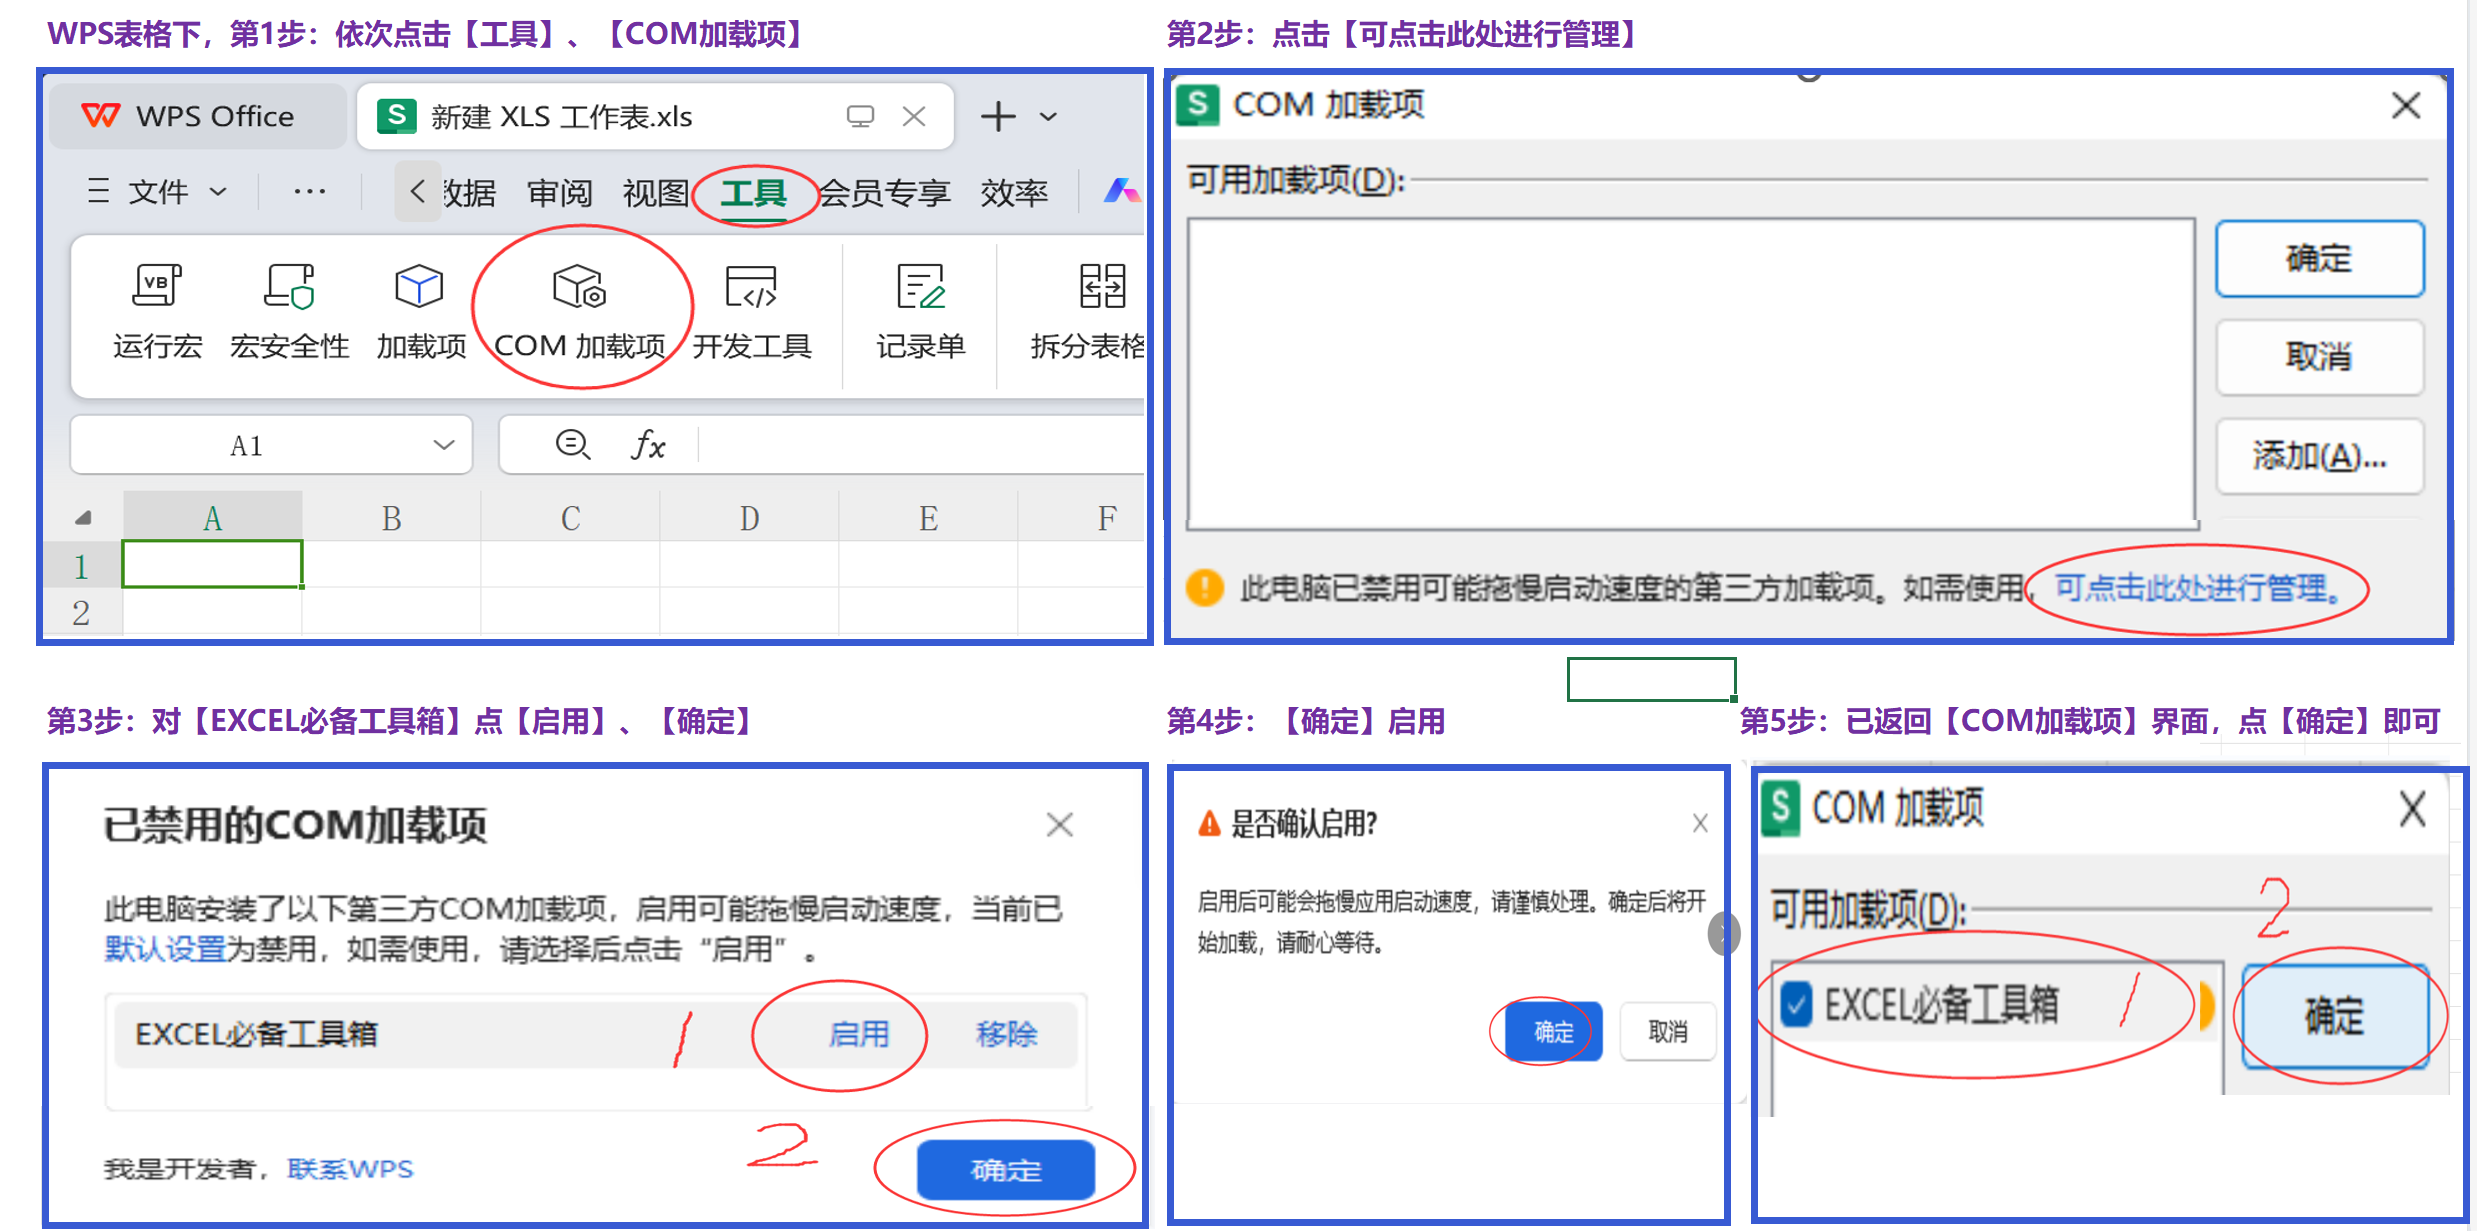The height and width of the screenshot is (1231, 2477).
Task: Click the Developer Tools (开发工具) icon
Action: pos(751,288)
